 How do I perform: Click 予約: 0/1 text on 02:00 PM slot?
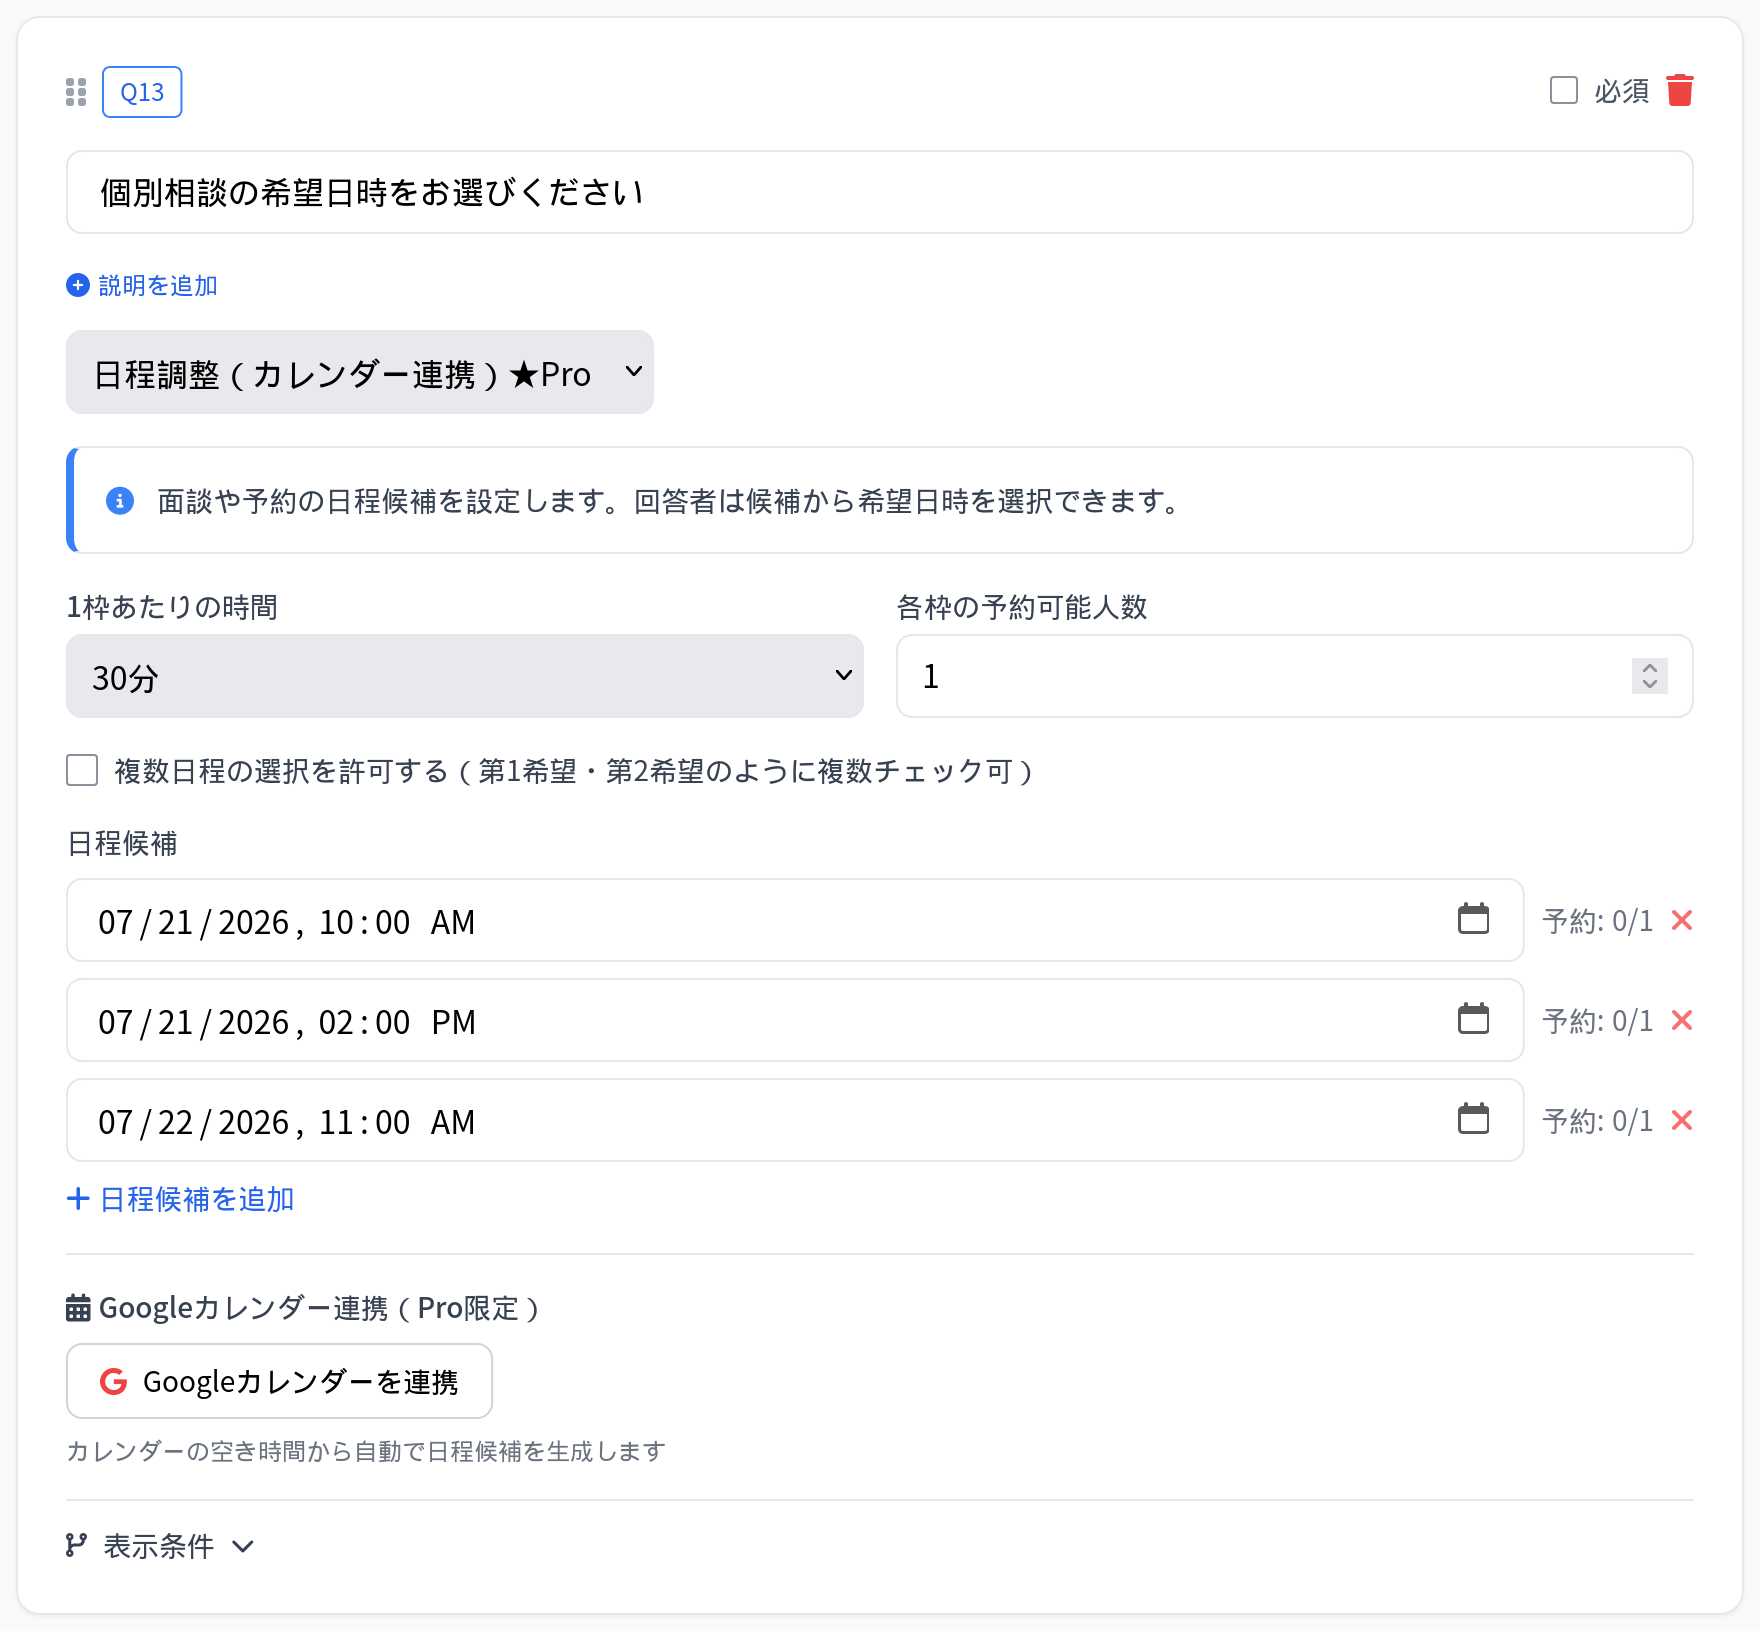[1598, 1021]
